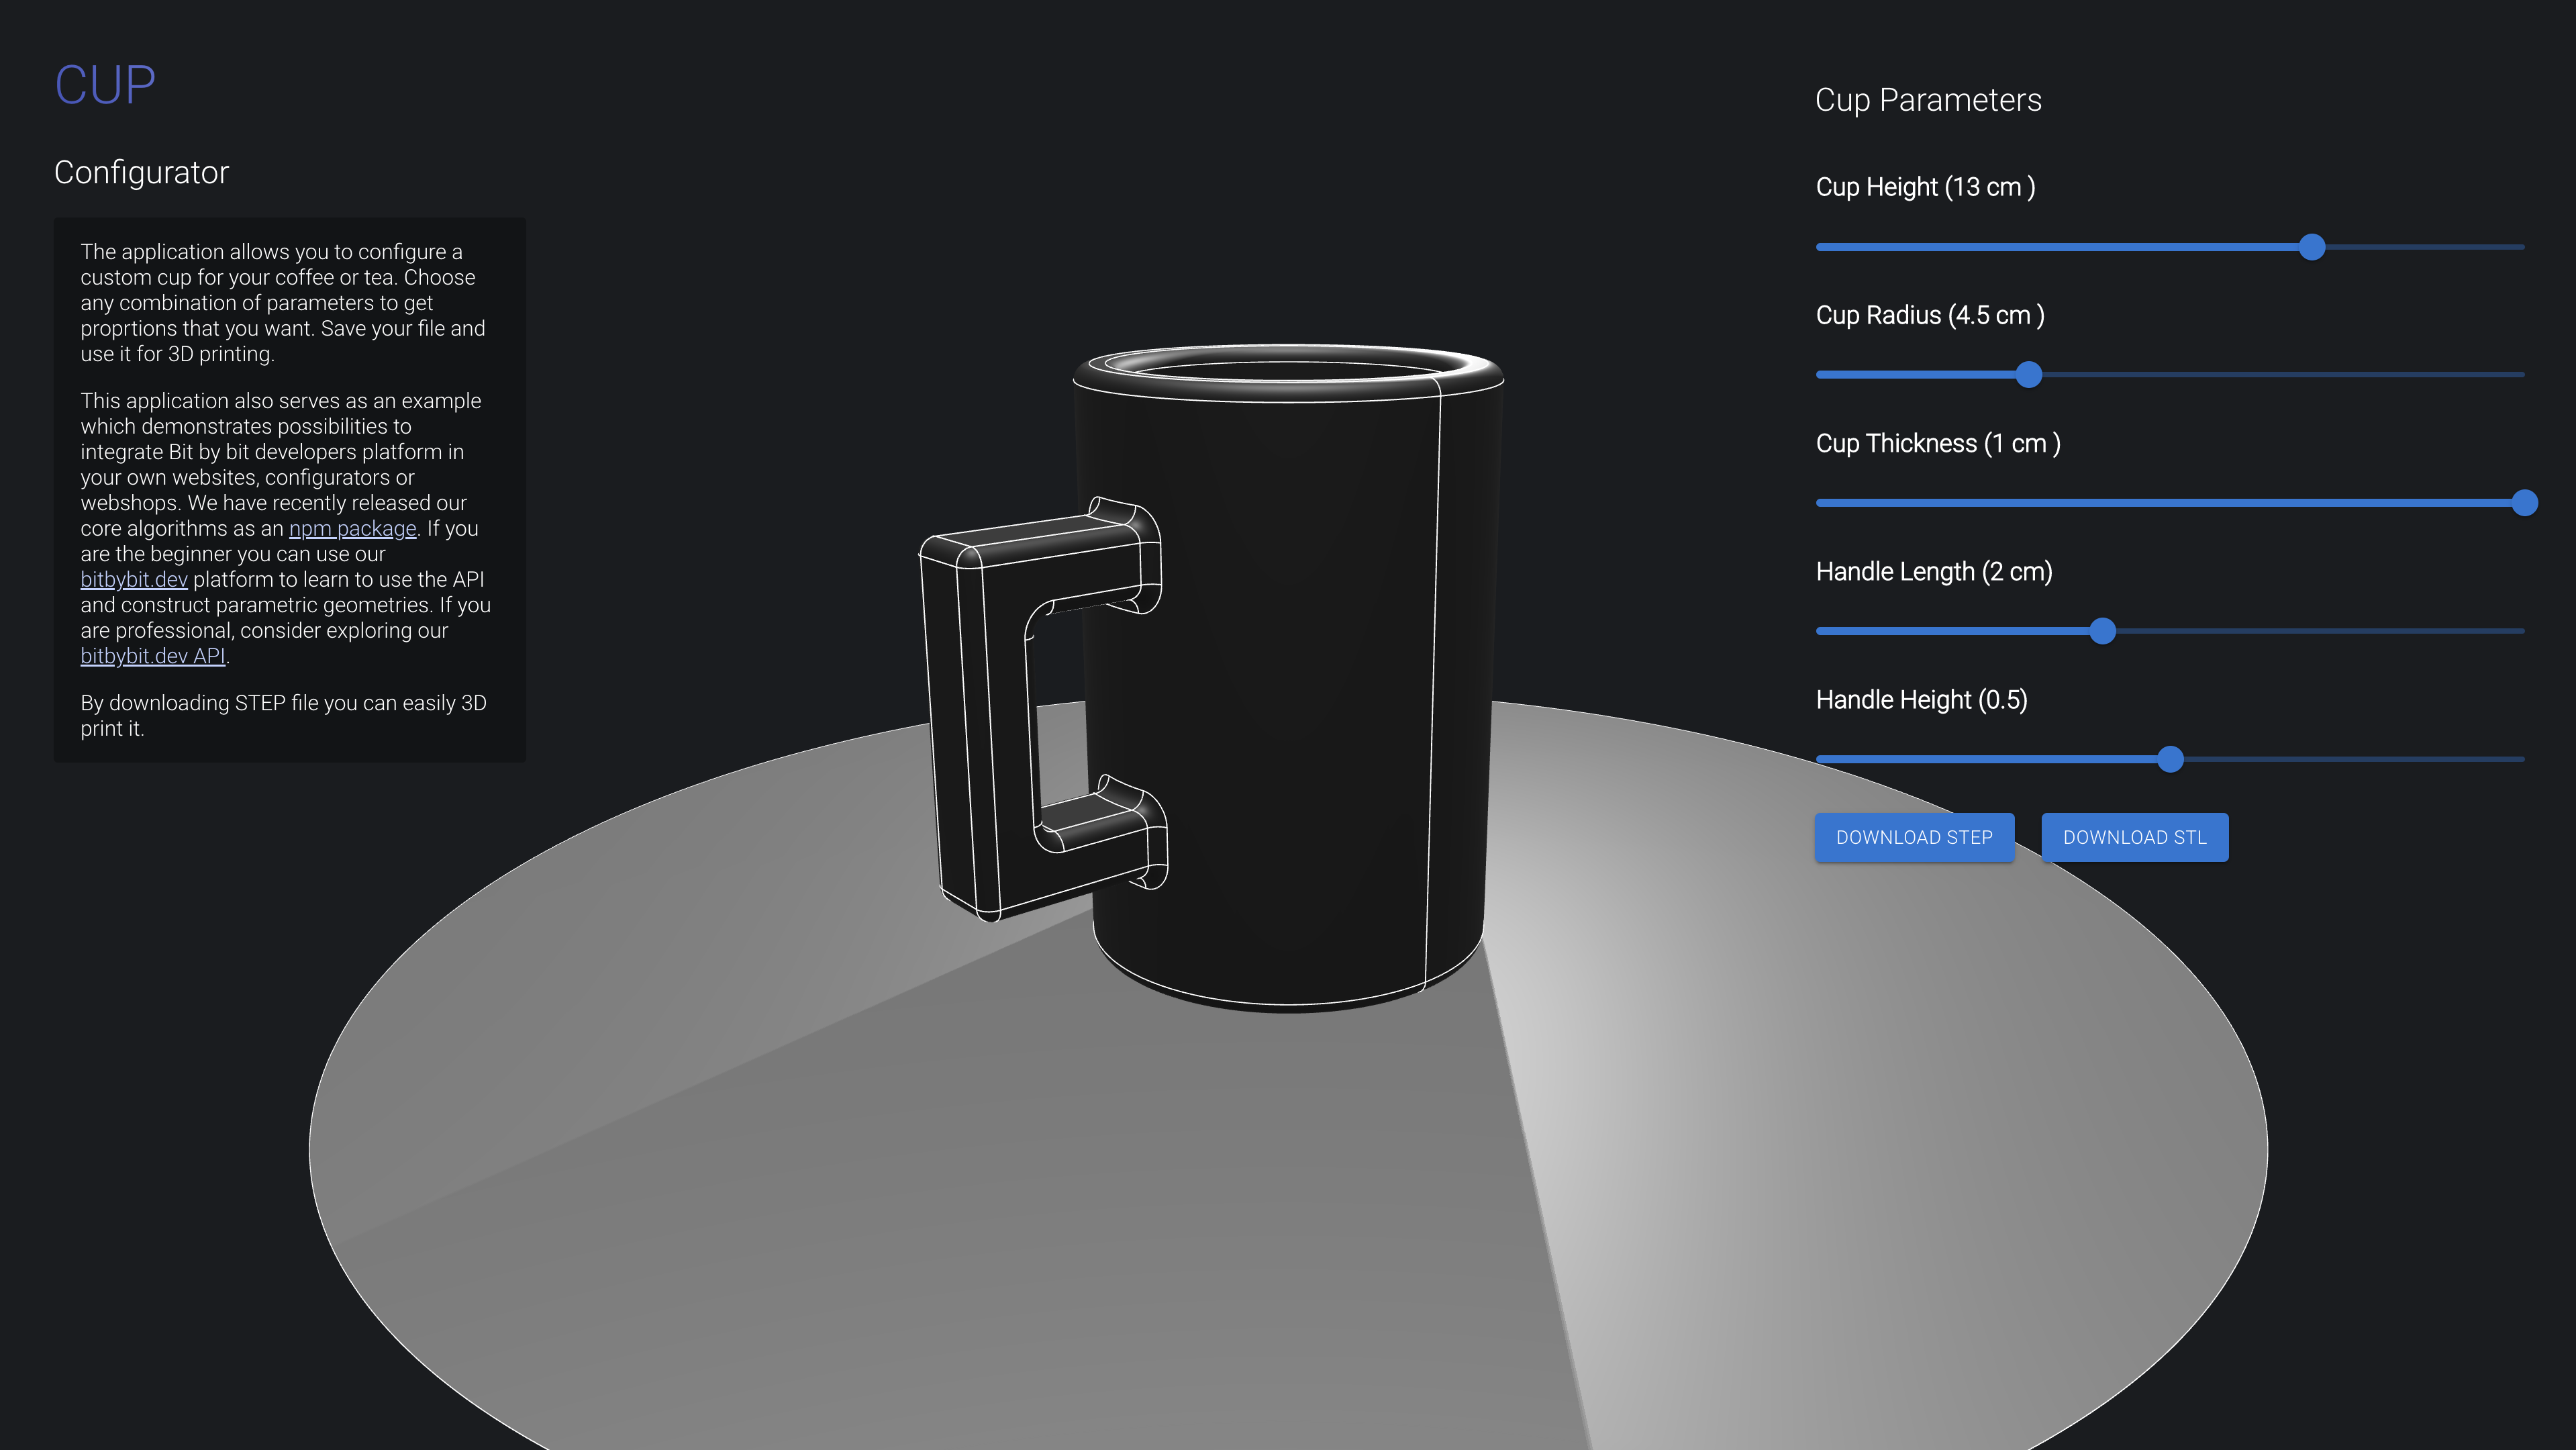Screen dimensions: 2576x1450
Task: Click the 'Handle Length (2 cm)' label
Action: (x=1934, y=571)
